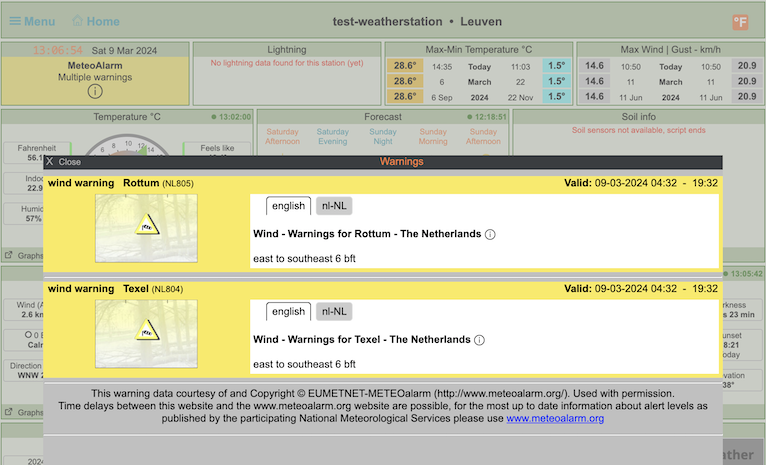This screenshot has height=465, width=766.
Task: Click Texel wind warning triangle image
Action: [146, 332]
